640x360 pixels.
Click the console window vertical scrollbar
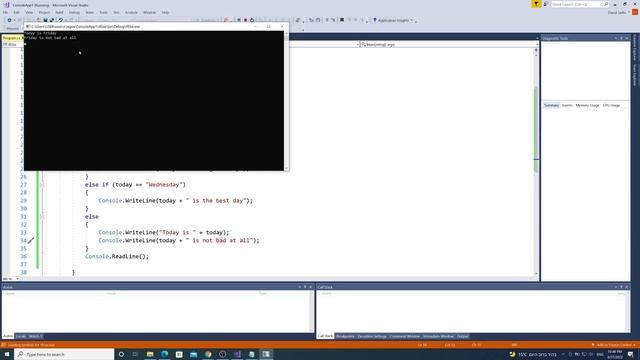click(286, 100)
